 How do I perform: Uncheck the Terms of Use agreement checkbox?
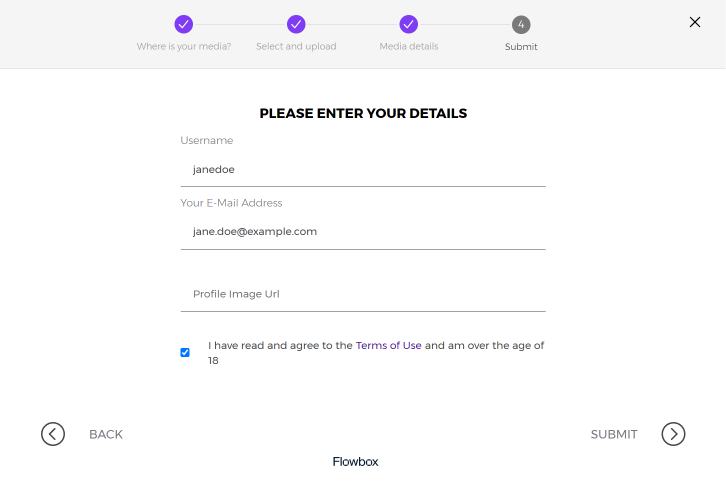[185, 353]
